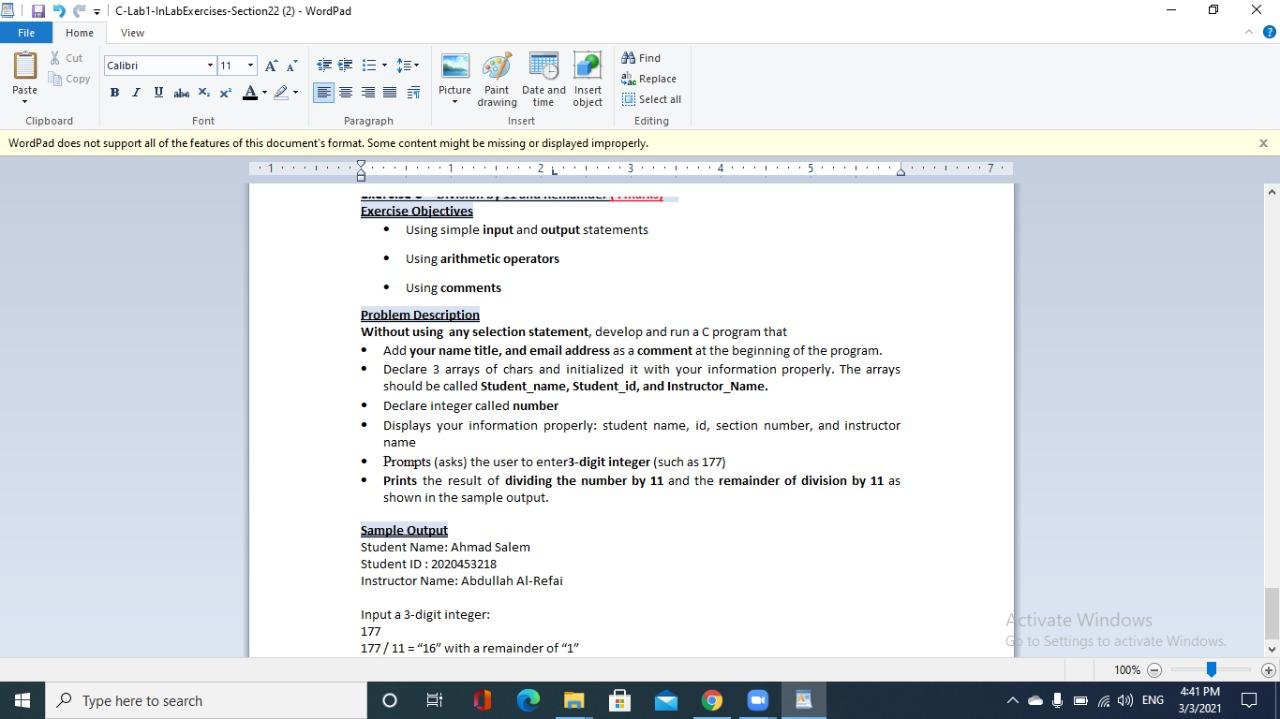Screen dimensions: 1280x719
Task: Open the File menu
Action: click(26, 32)
